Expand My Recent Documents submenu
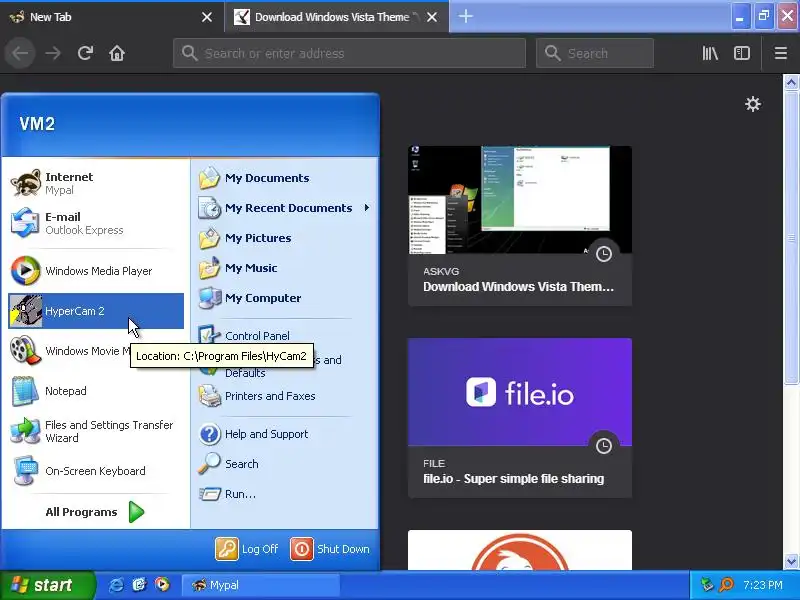 (x=283, y=208)
